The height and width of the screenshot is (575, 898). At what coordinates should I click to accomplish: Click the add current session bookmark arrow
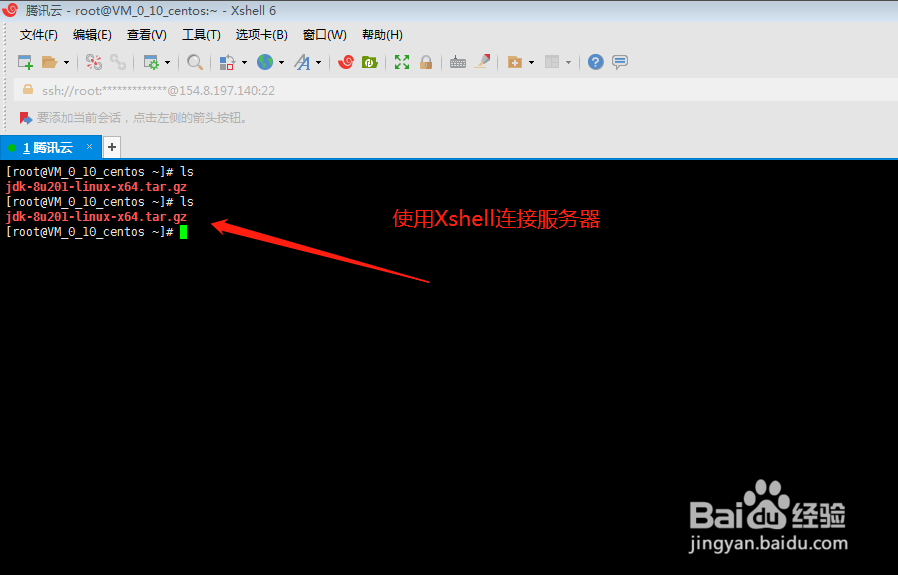click(25, 118)
